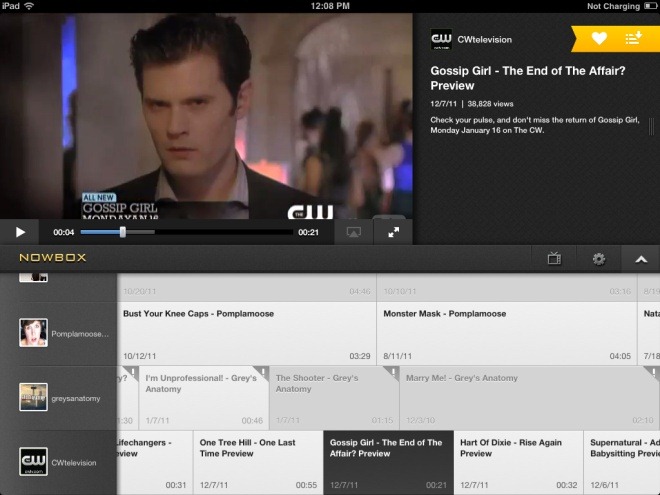Click alert flag on I'm Unprofessional tile
660x495 pixels.
262,372
